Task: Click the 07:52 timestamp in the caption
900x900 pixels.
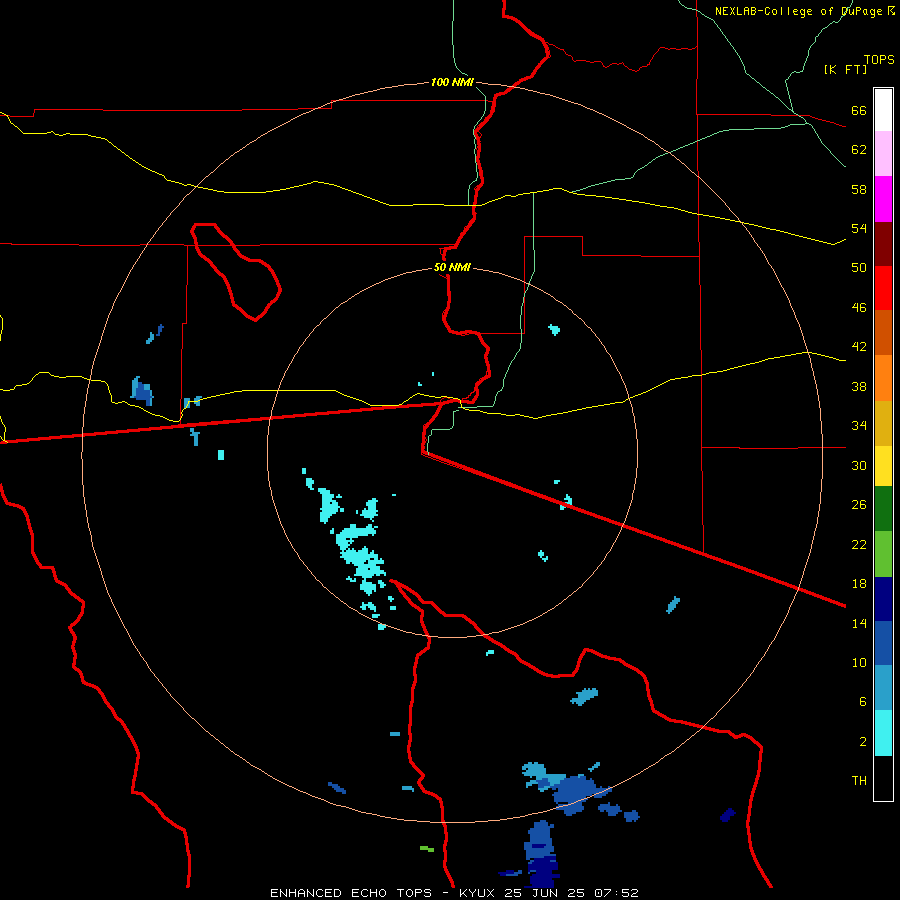Action: click(616, 893)
